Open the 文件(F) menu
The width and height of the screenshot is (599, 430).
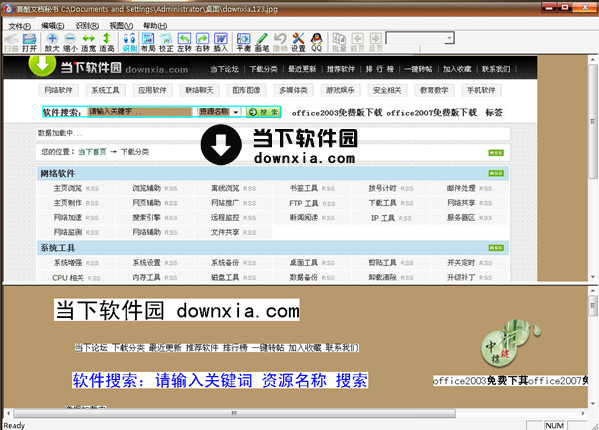(x=19, y=26)
